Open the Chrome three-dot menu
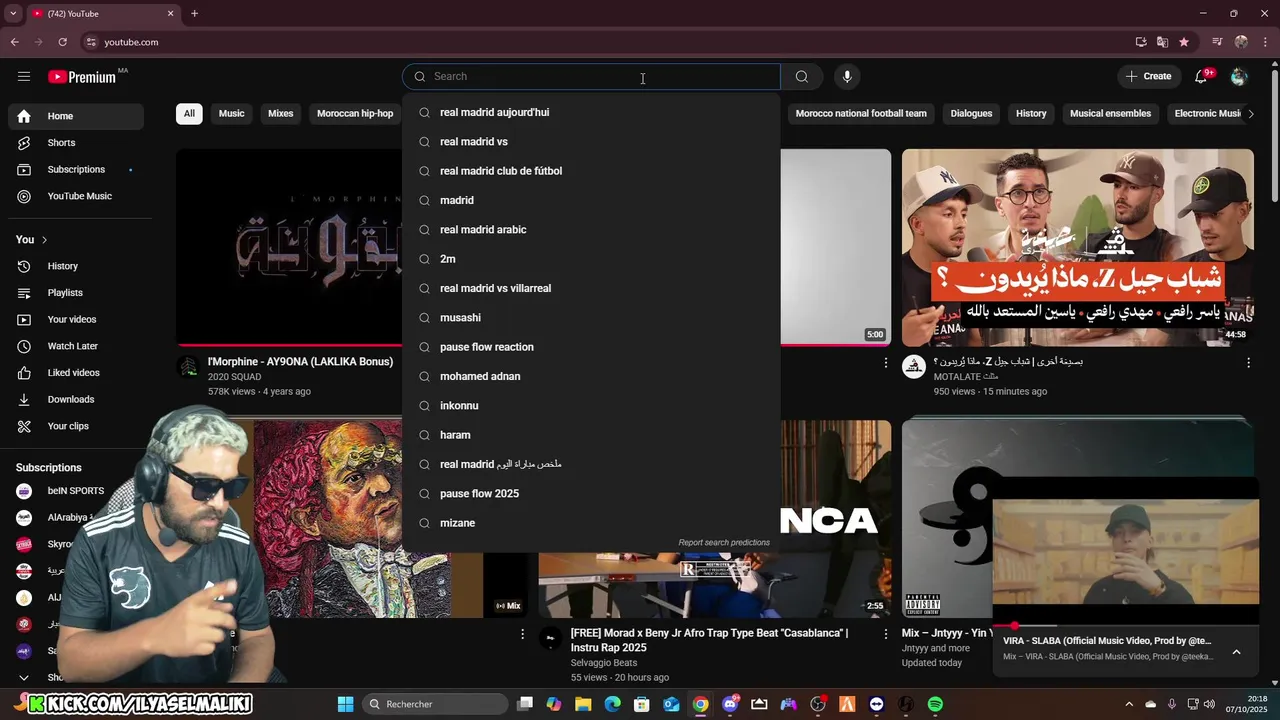Image resolution: width=1280 pixels, height=720 pixels. click(1265, 42)
